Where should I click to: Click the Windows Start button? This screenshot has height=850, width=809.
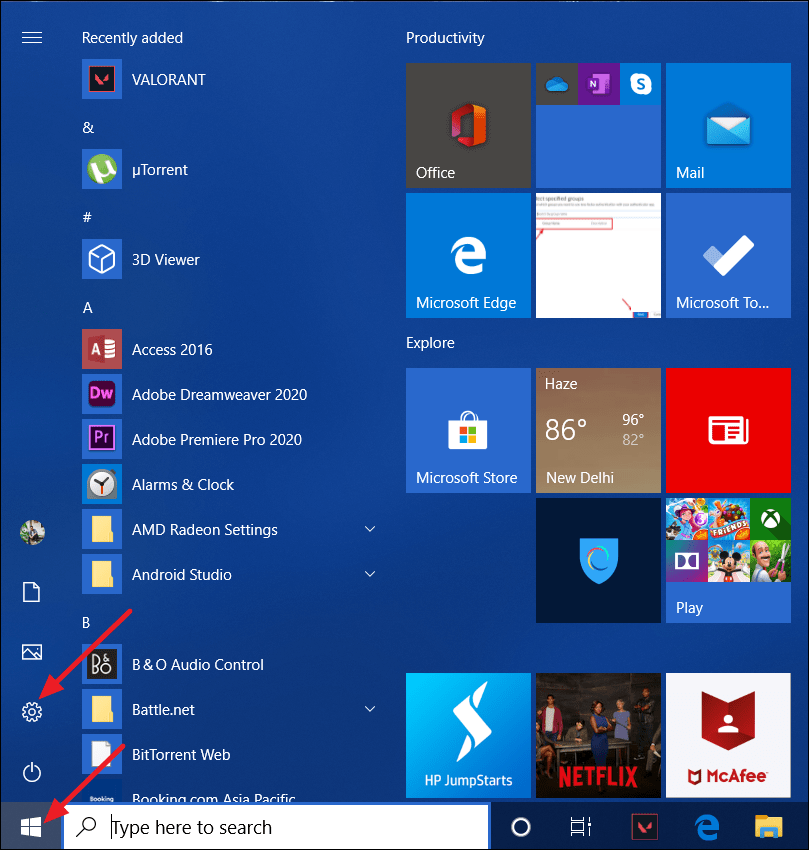pyautogui.click(x=31, y=827)
